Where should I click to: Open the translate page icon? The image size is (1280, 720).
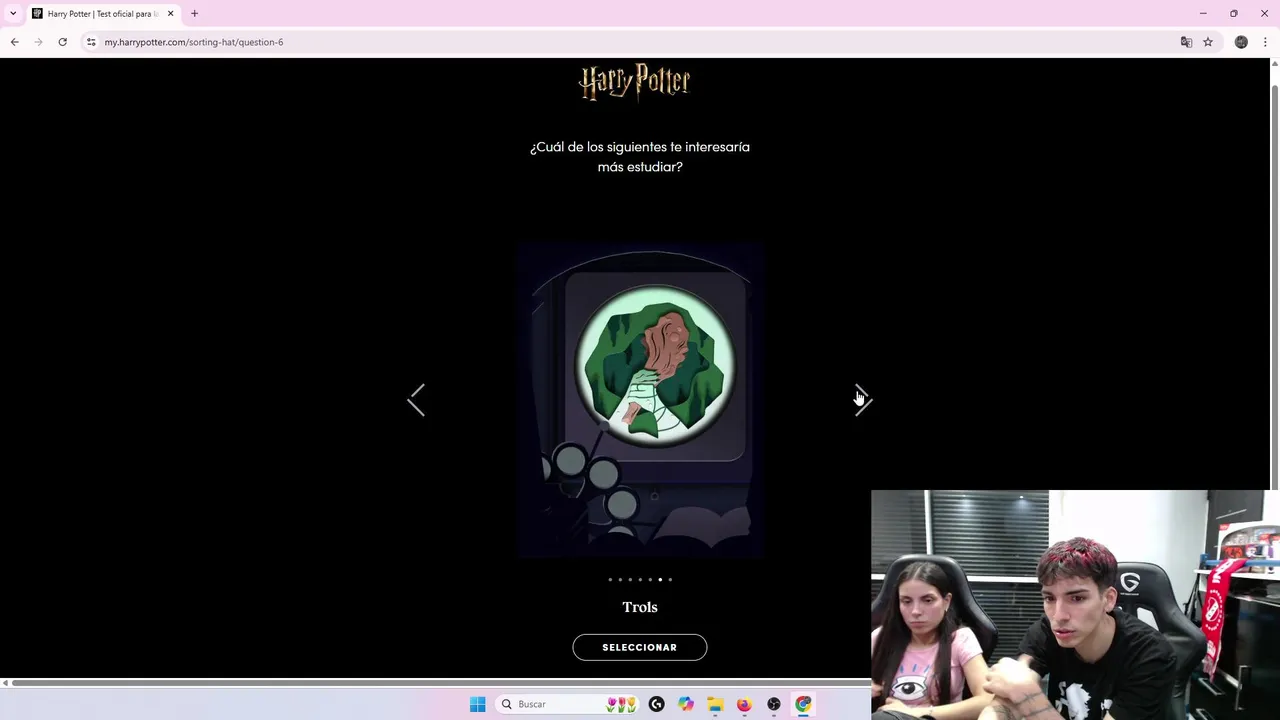coord(1186,42)
